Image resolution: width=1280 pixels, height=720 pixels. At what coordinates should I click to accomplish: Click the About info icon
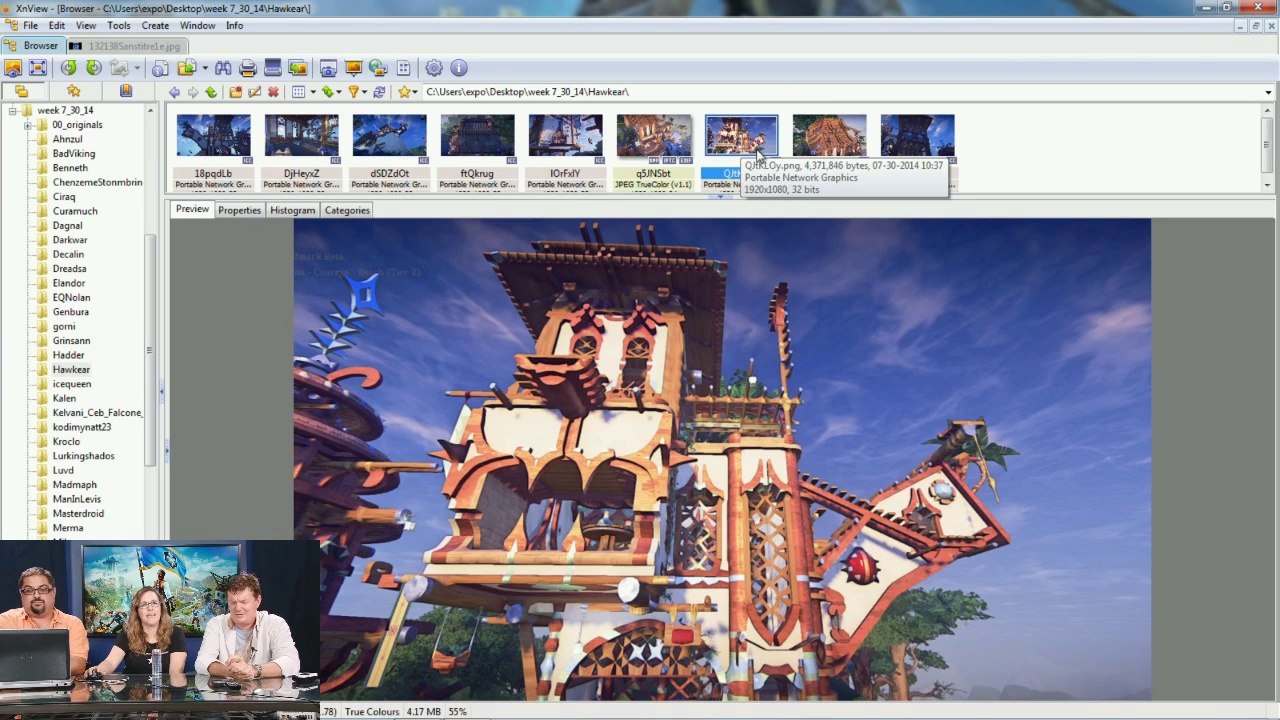459,68
